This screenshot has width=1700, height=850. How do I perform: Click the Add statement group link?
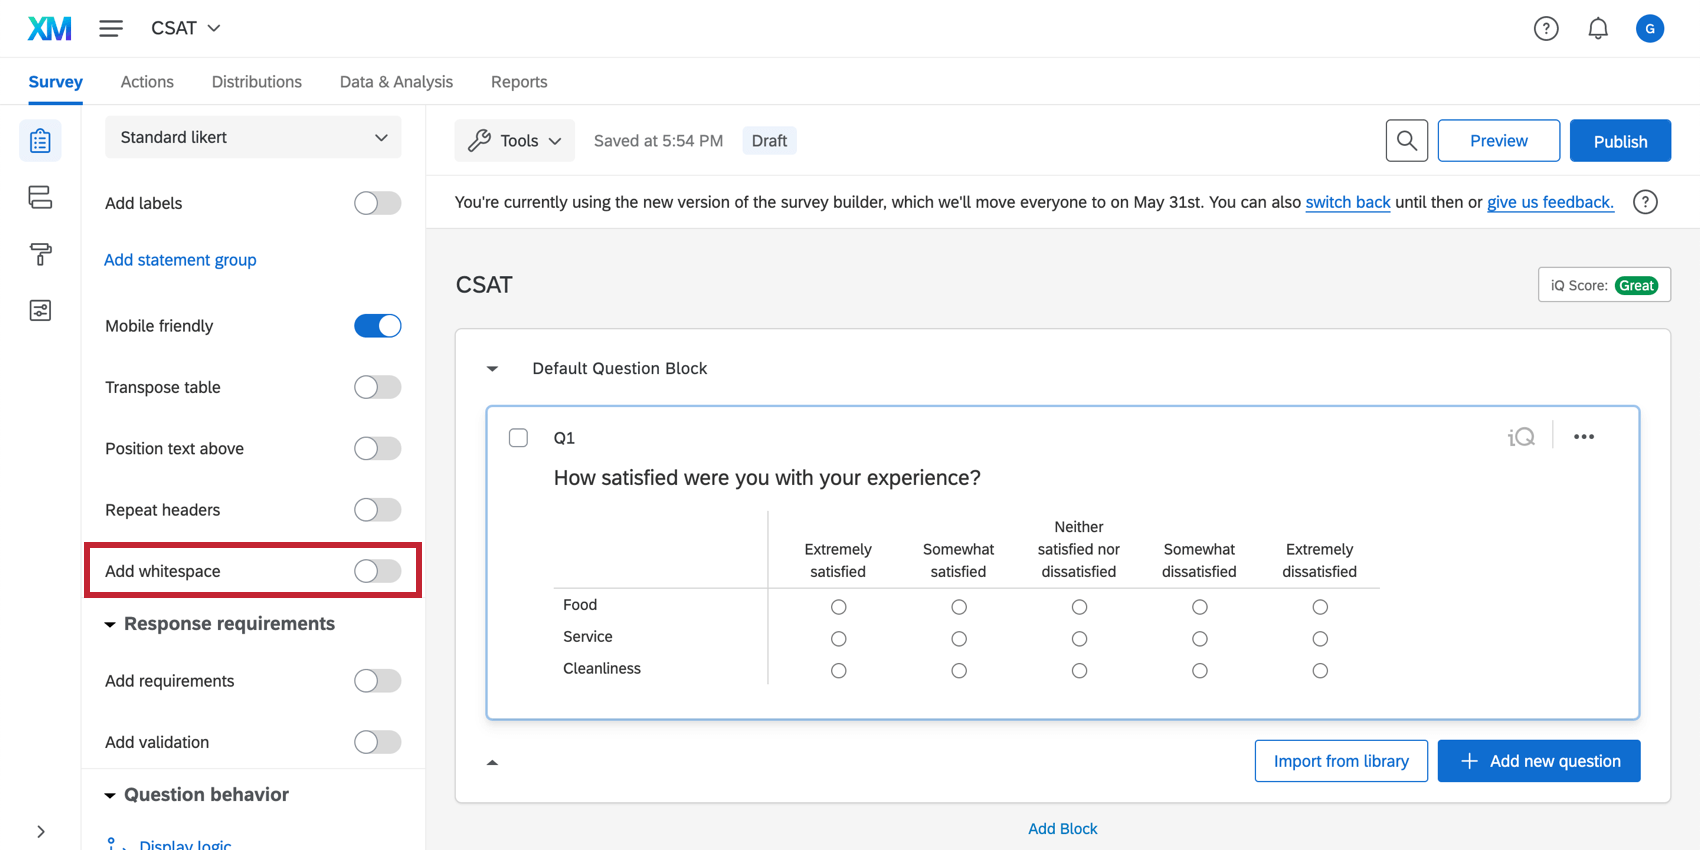(180, 260)
